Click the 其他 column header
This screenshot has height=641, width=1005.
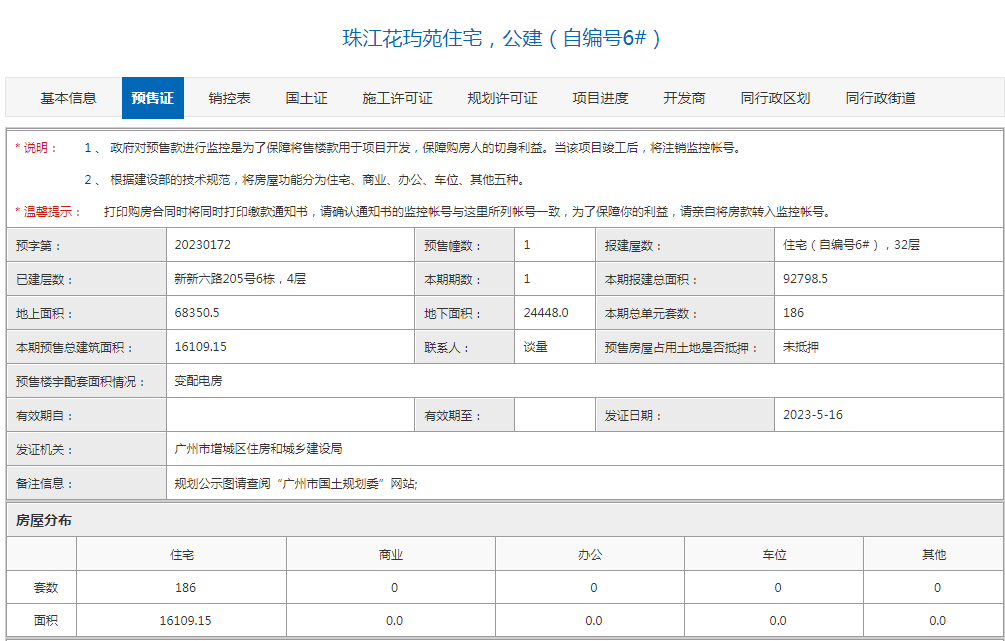tap(935, 553)
